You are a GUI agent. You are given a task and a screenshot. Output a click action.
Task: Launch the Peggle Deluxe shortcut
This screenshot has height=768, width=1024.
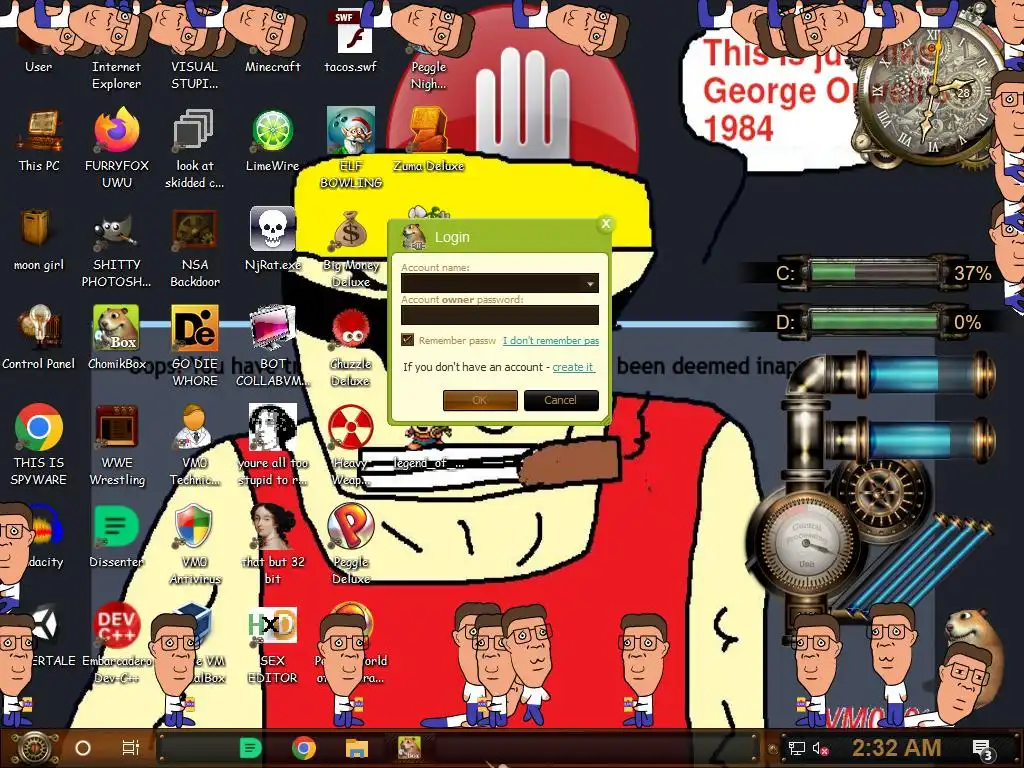coord(351,544)
